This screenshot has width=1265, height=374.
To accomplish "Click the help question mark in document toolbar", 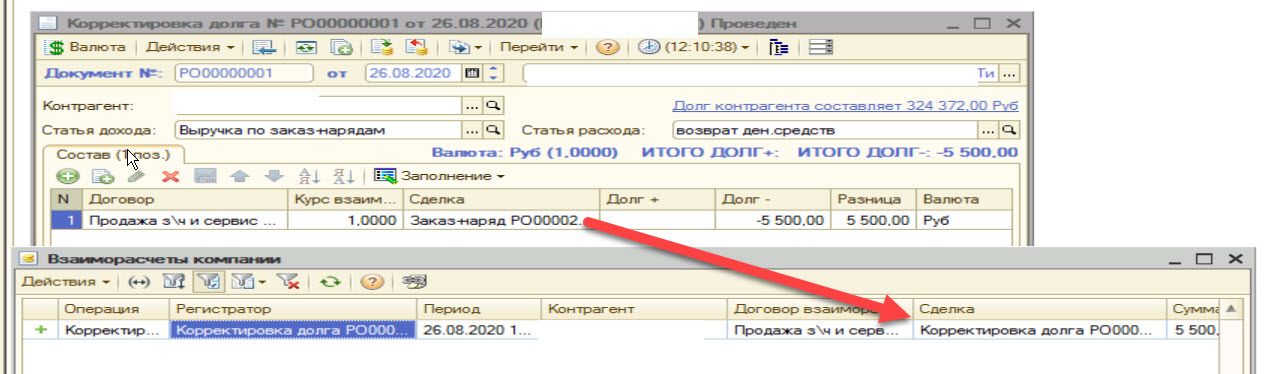I will click(x=607, y=46).
